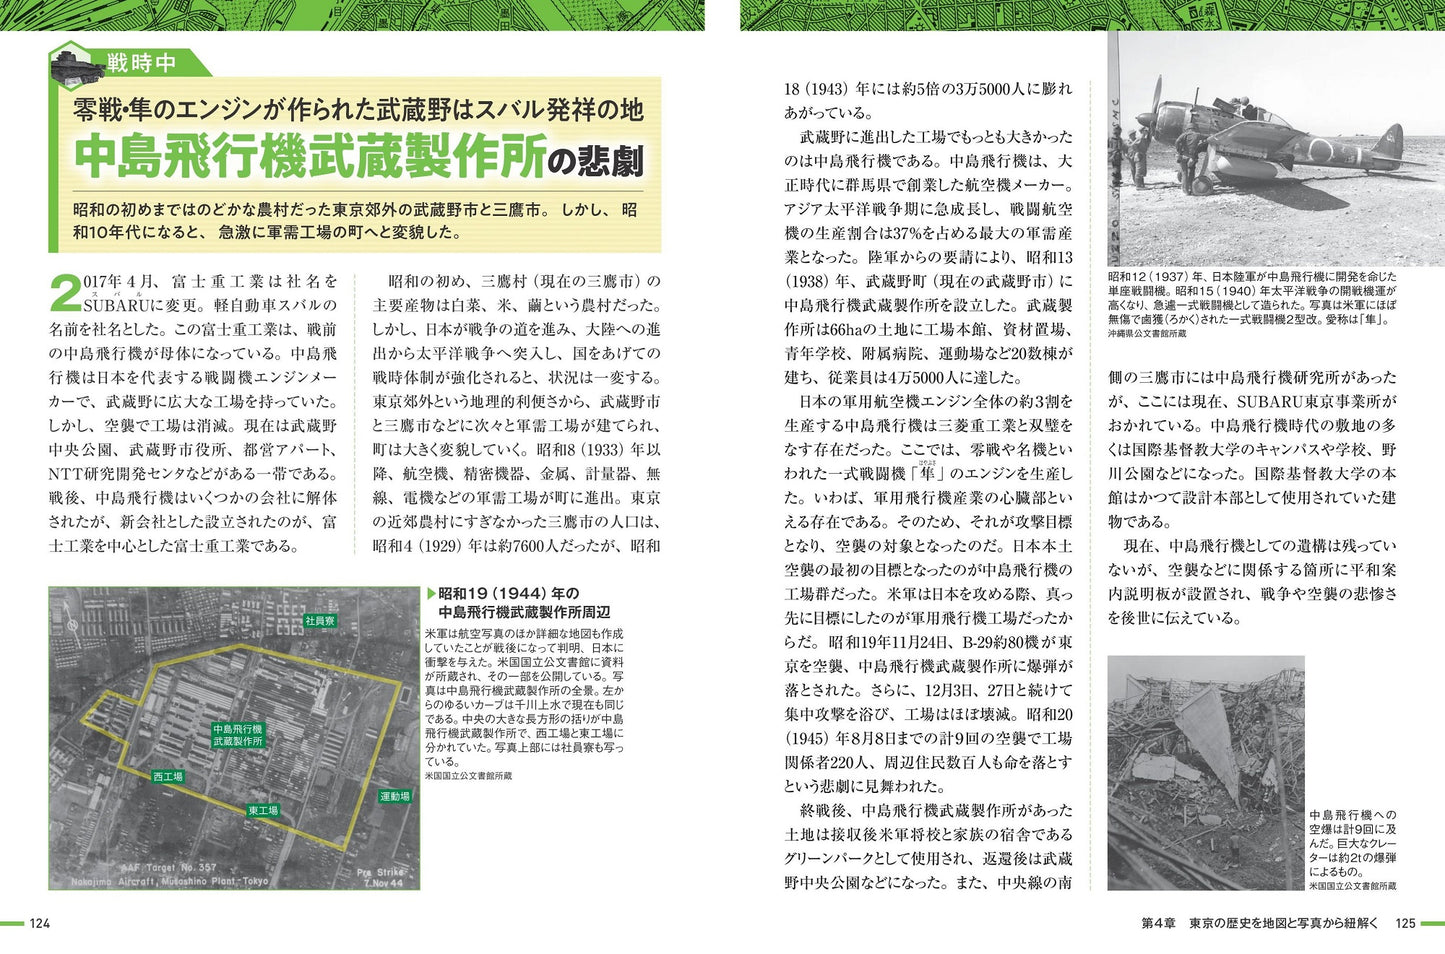Click the 東工場 marker on the map
Screen dimensions: 1445x954
[x=263, y=810]
